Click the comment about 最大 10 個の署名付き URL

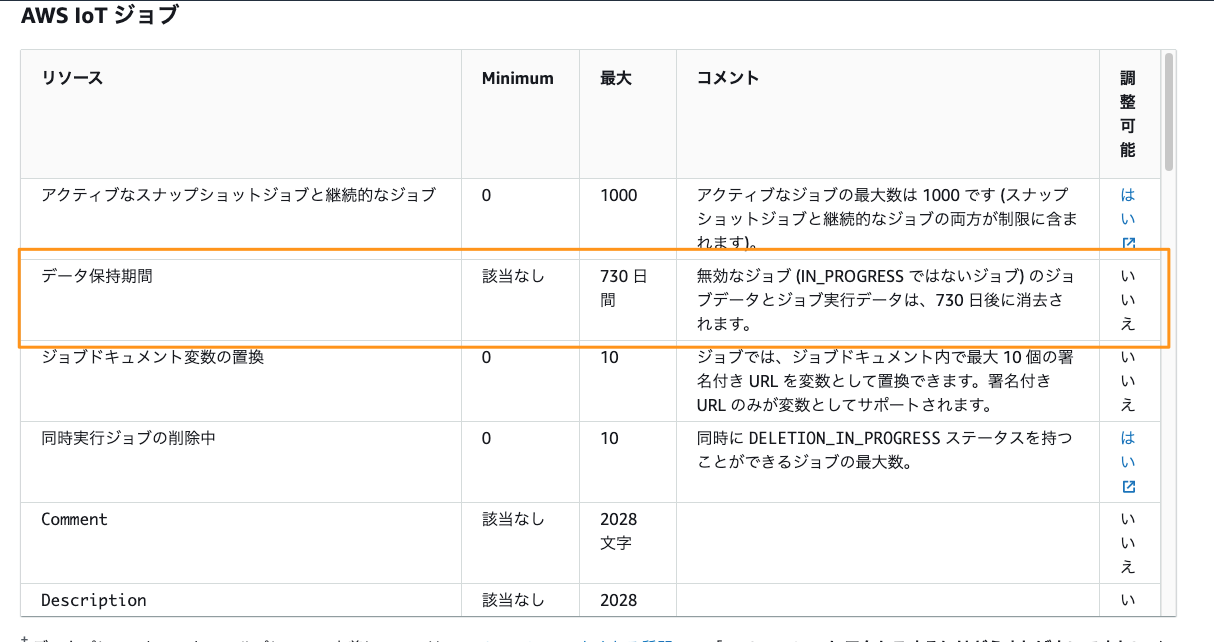pyautogui.click(x=886, y=381)
